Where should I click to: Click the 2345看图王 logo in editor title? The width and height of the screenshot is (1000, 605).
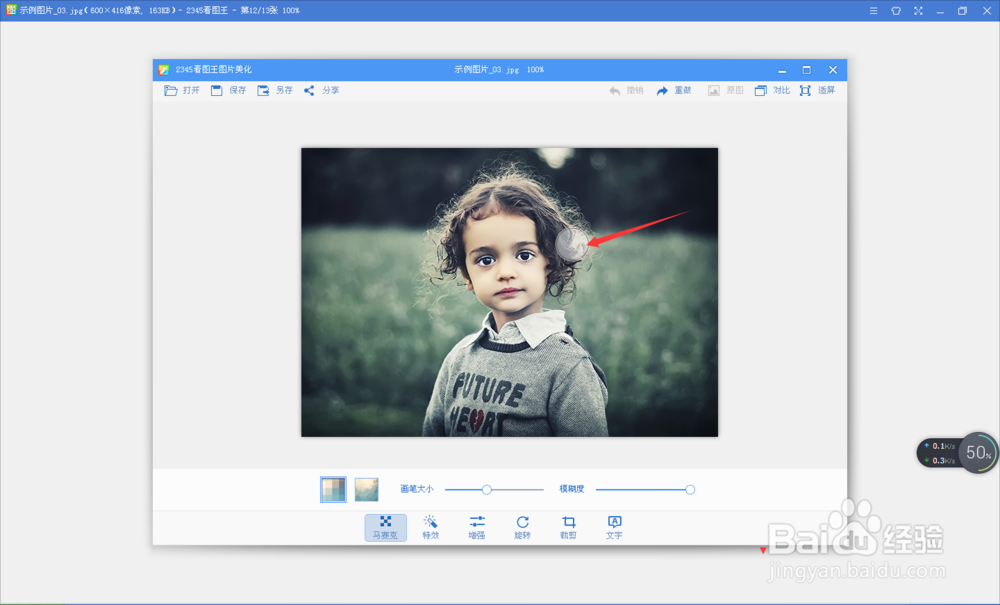[164, 70]
